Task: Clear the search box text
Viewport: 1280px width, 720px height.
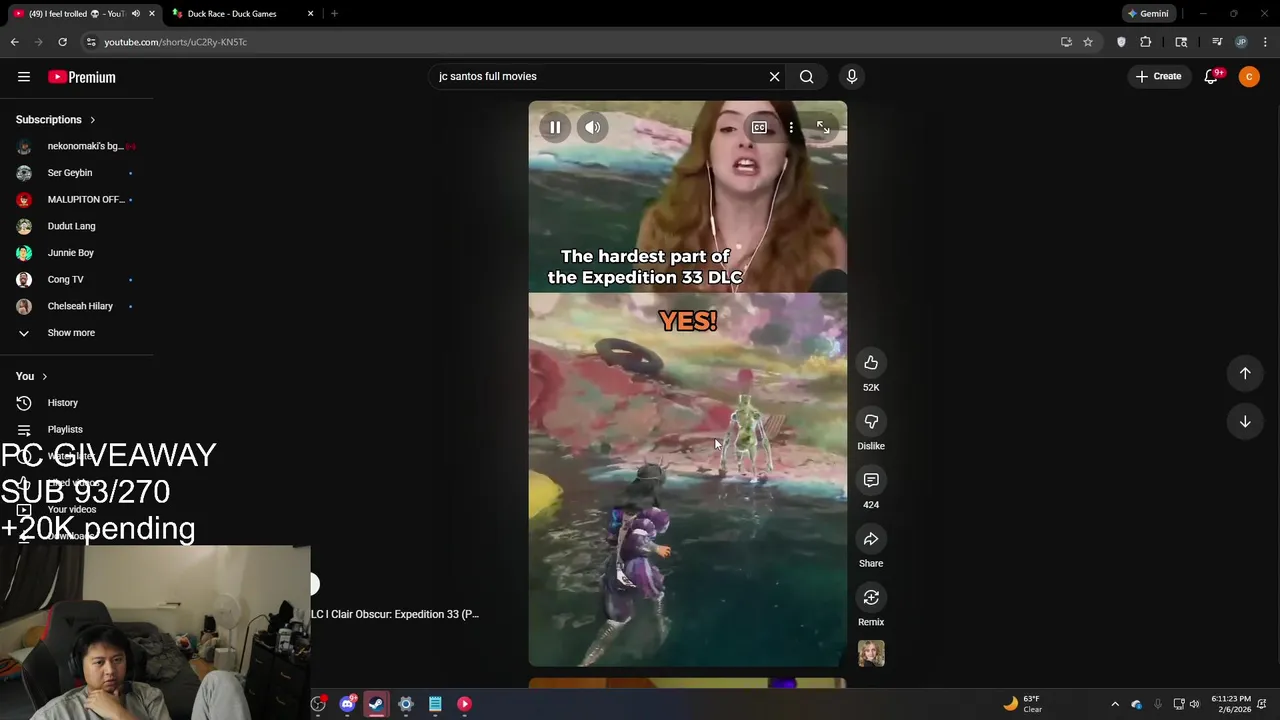Action: point(774,76)
